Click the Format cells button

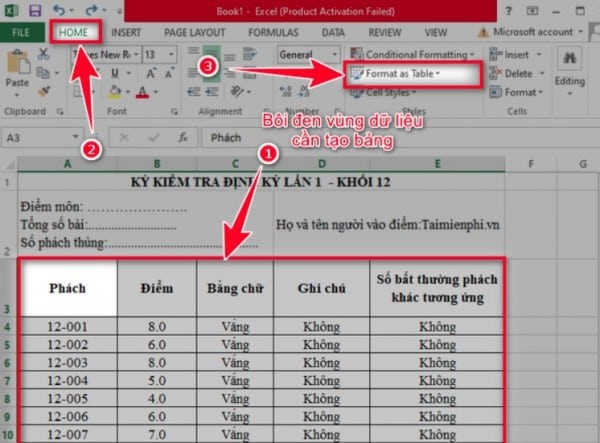click(x=517, y=92)
